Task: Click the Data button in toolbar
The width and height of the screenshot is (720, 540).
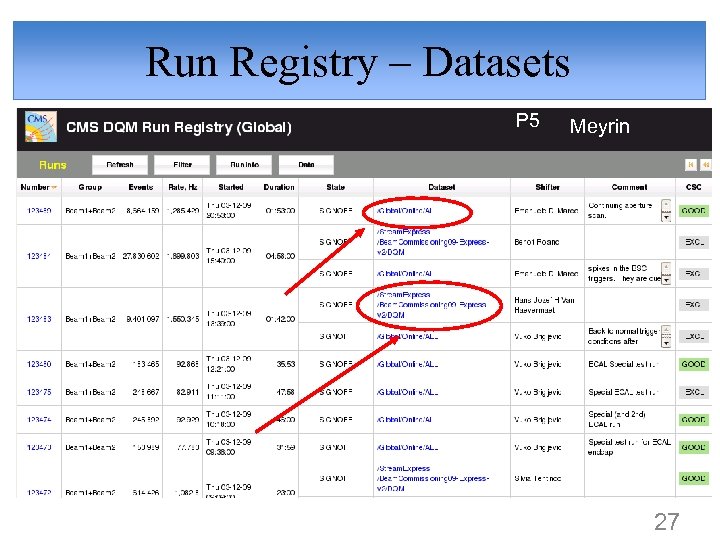Action: pyautogui.click(x=306, y=164)
